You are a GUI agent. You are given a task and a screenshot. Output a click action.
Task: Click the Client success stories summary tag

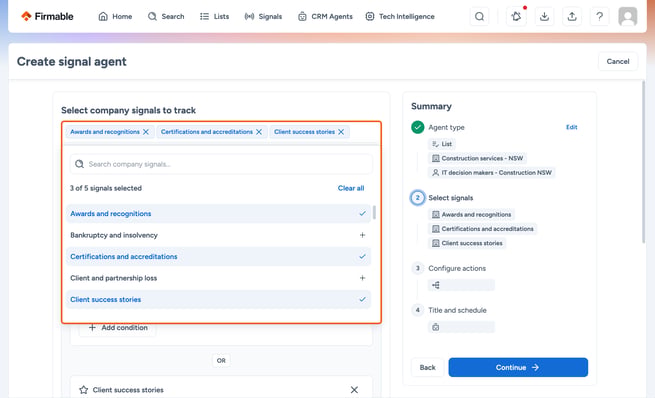click(467, 243)
